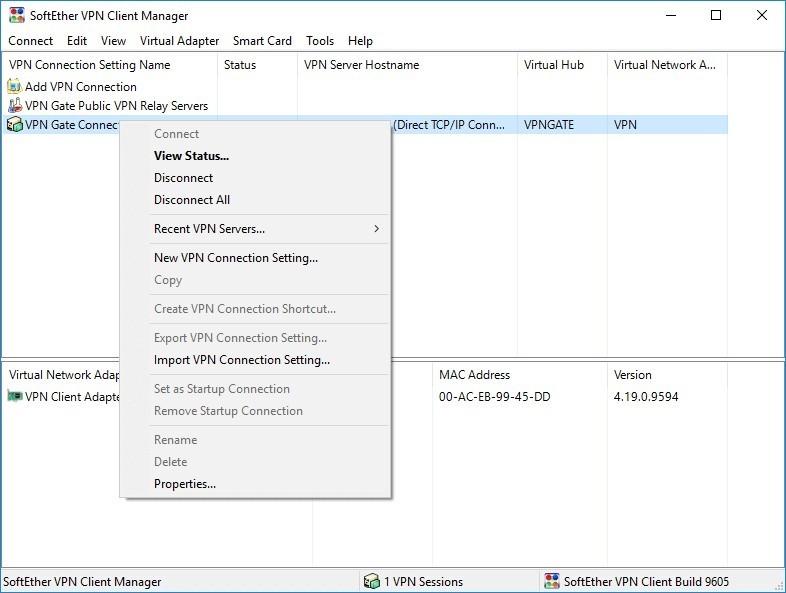Click the greyed Copy context menu entry
The image size is (786, 593).
(255, 280)
